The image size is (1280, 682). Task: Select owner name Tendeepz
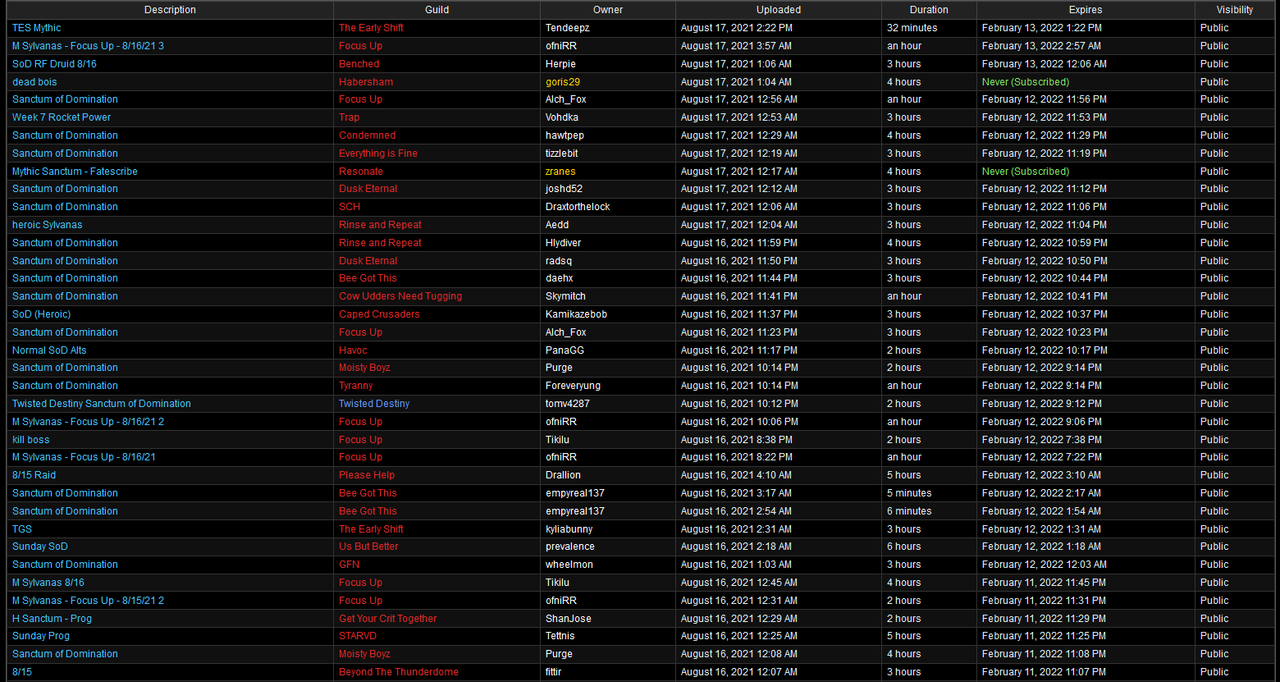point(569,28)
